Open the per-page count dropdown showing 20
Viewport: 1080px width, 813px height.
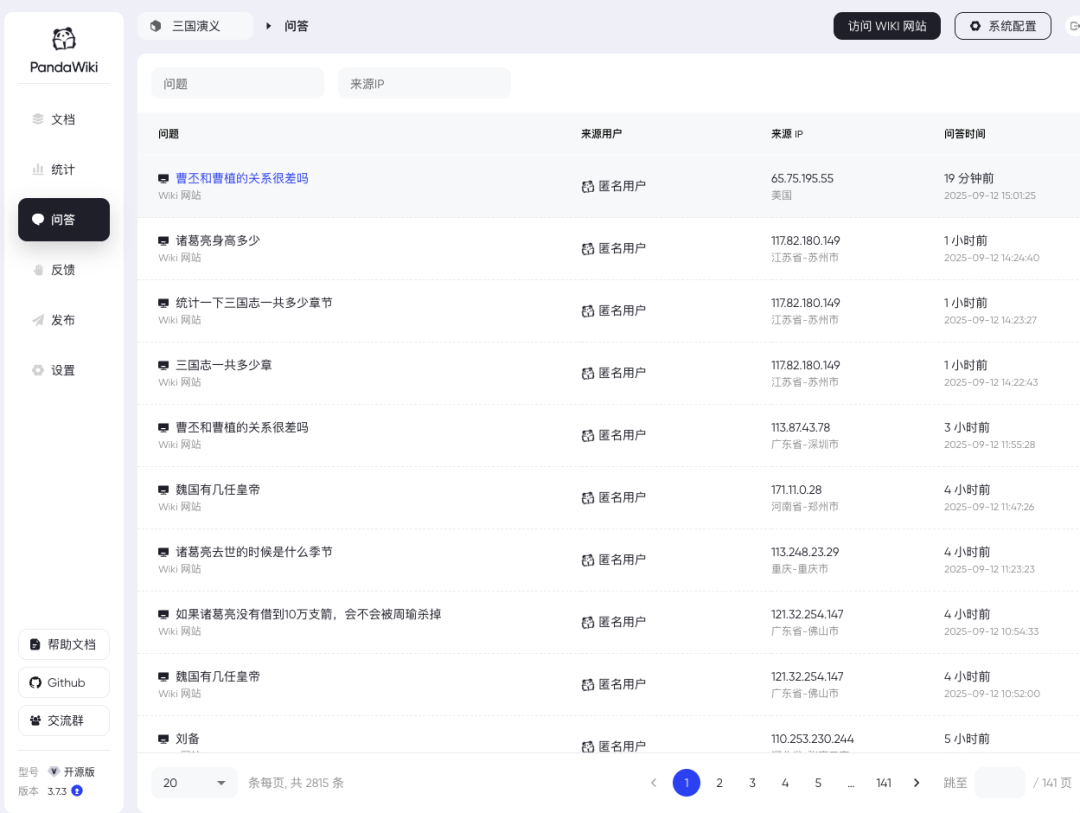[x=193, y=783]
